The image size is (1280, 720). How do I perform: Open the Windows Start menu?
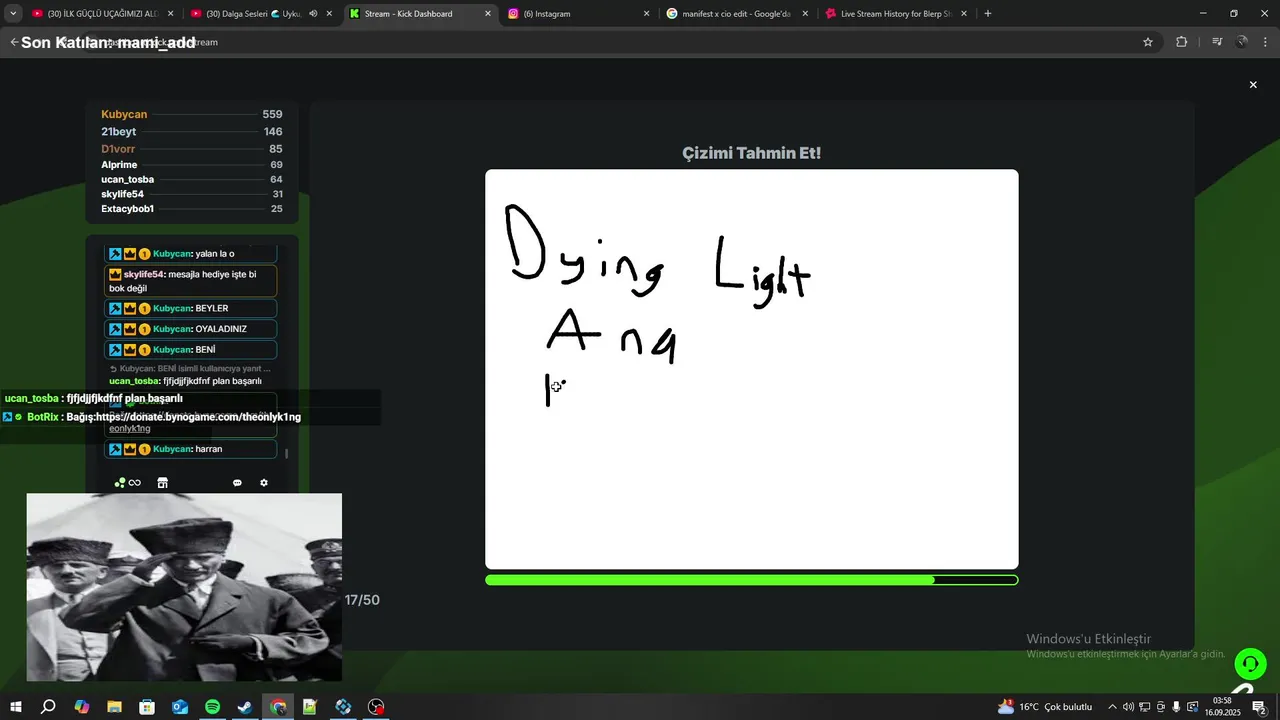(x=15, y=707)
